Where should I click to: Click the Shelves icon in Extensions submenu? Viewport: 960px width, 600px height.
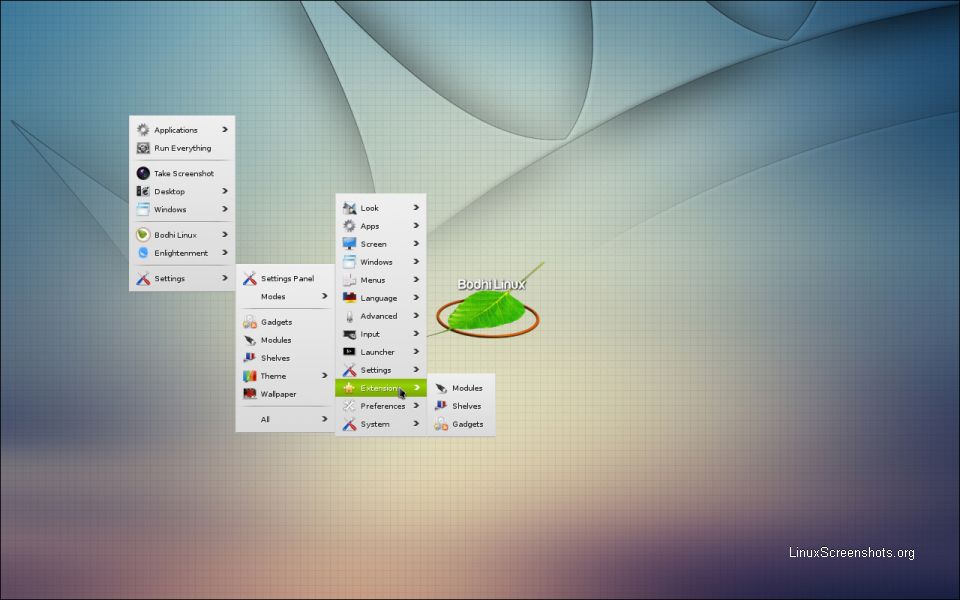point(441,406)
